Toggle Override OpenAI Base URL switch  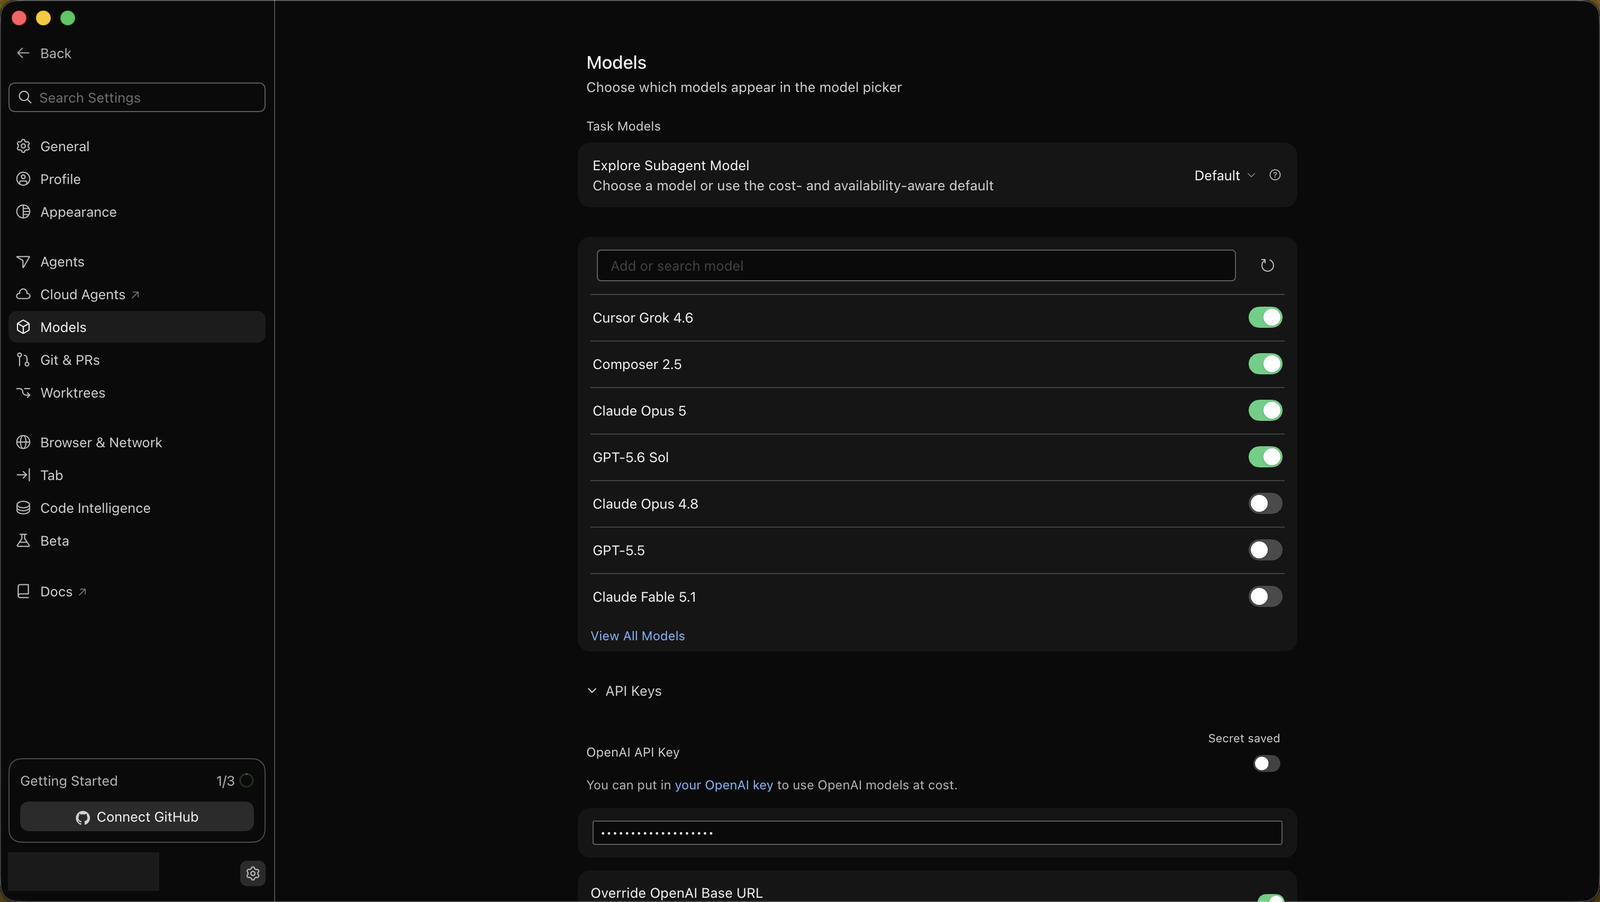coord(1270,897)
